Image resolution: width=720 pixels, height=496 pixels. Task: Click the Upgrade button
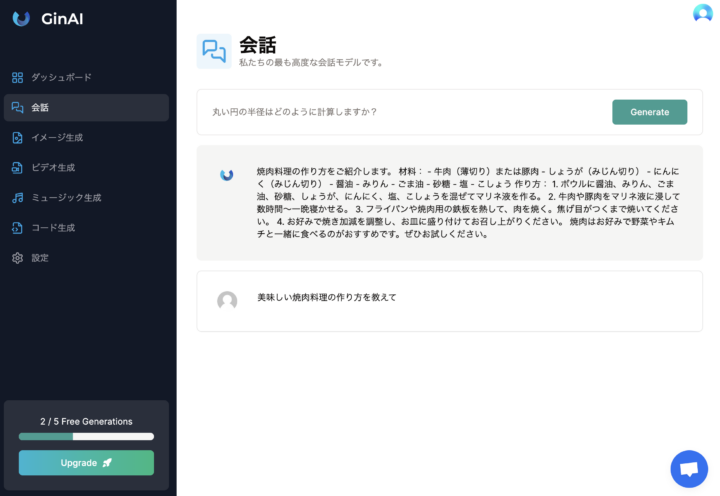coord(86,462)
